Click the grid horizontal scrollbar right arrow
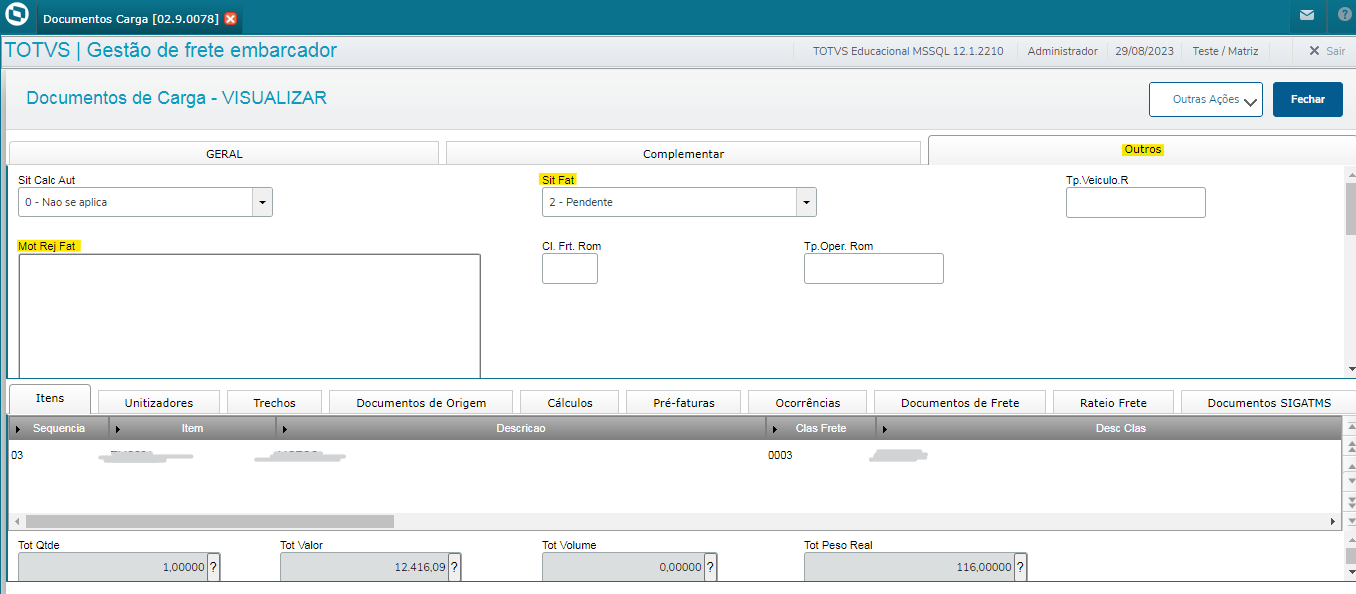Viewport: 1356px width, 594px height. [x=1333, y=521]
